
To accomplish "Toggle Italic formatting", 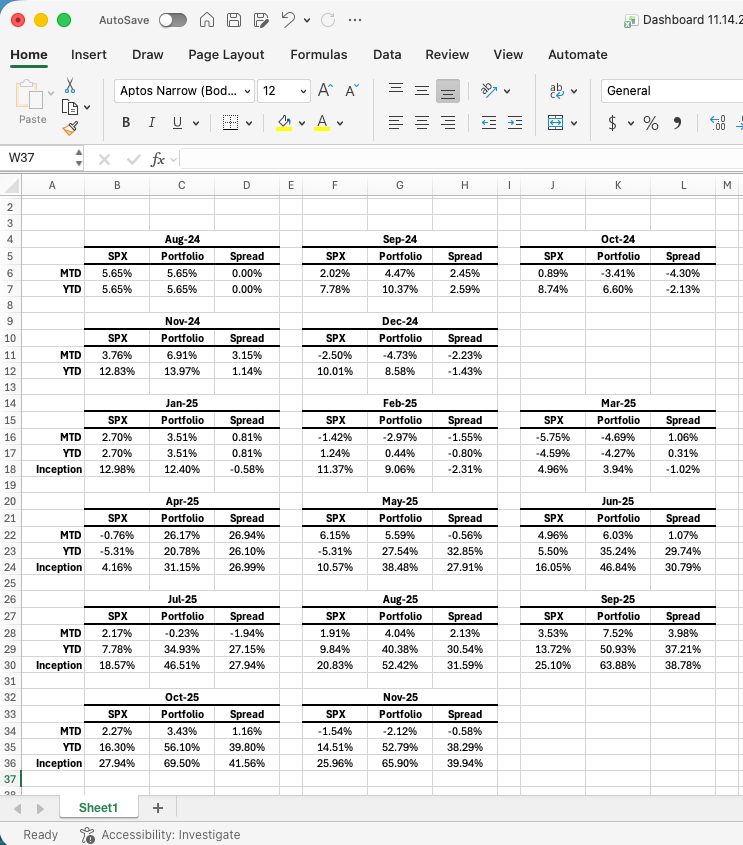I will pos(152,123).
